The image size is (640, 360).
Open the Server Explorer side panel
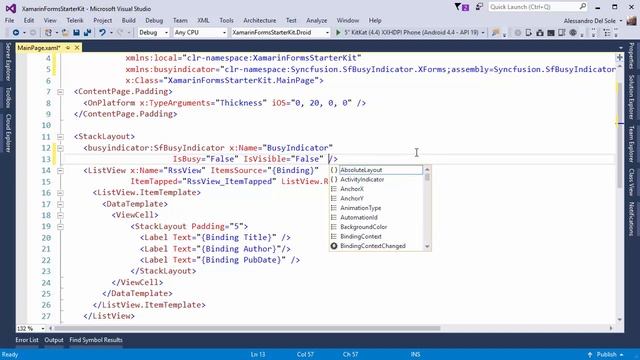[8, 61]
